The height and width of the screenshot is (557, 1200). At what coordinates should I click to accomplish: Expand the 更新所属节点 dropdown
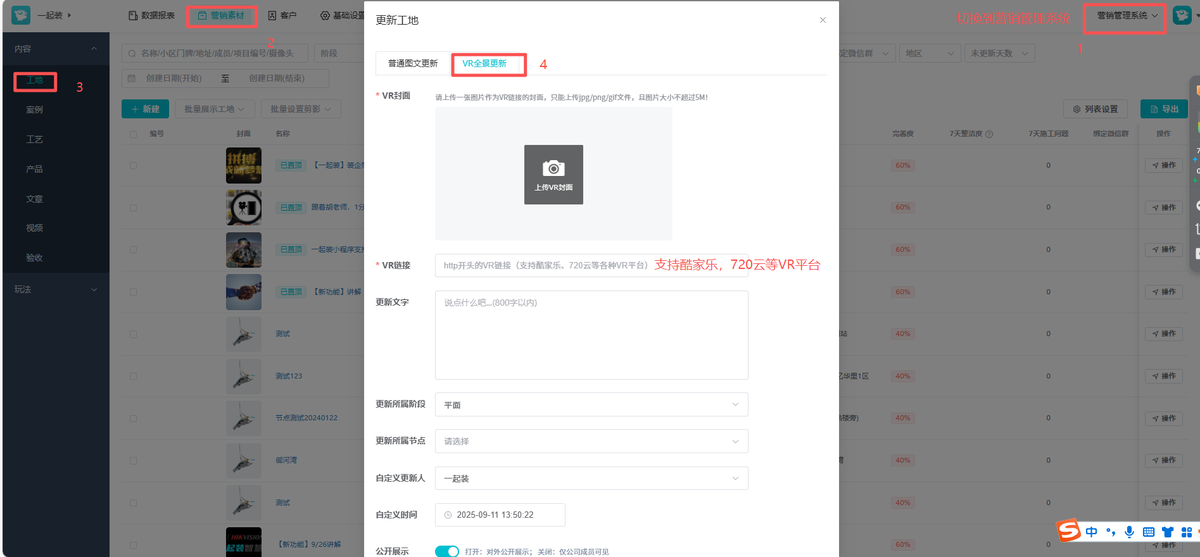tap(591, 441)
